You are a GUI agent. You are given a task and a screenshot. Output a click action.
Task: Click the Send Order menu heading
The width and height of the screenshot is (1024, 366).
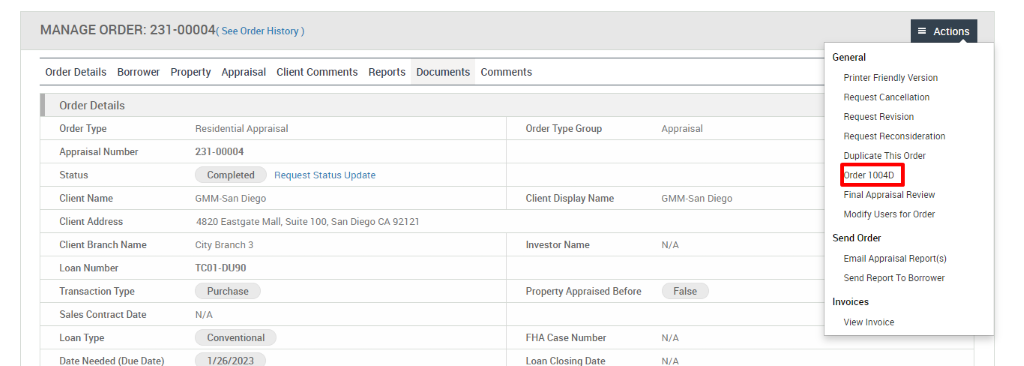point(857,238)
